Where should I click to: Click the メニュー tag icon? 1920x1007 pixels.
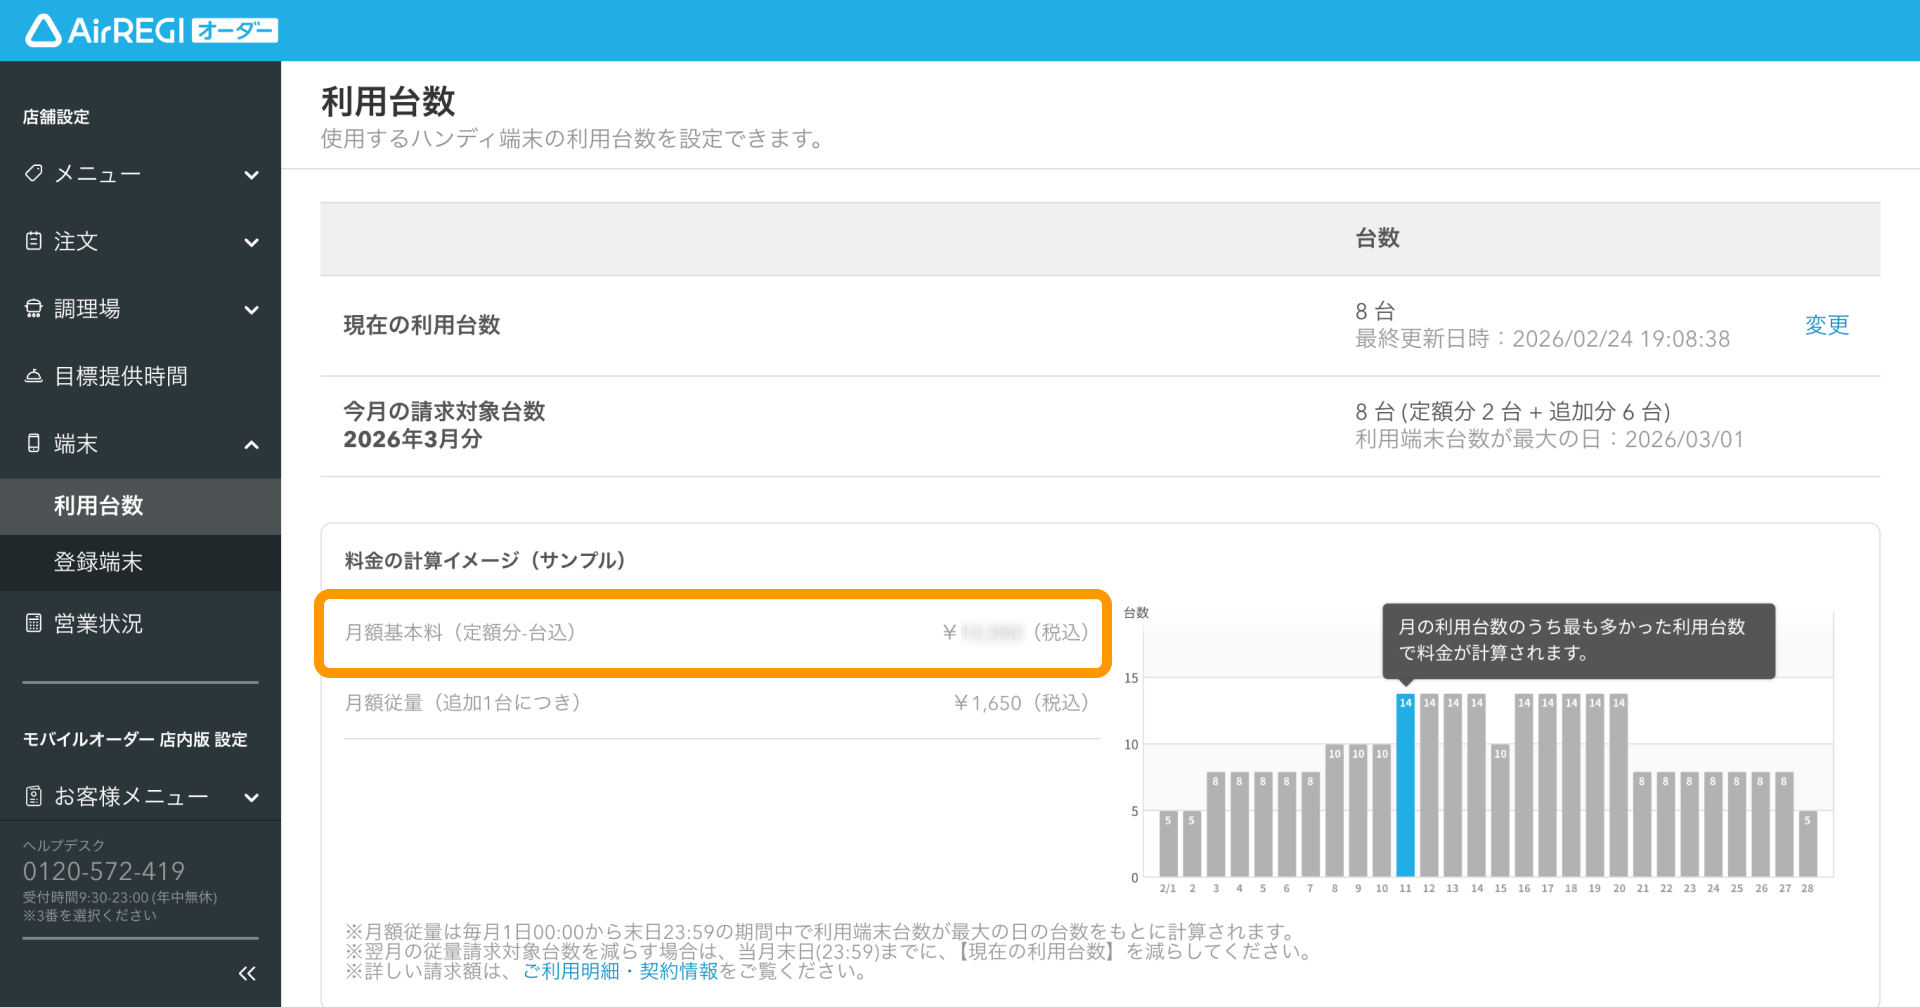[x=34, y=173]
